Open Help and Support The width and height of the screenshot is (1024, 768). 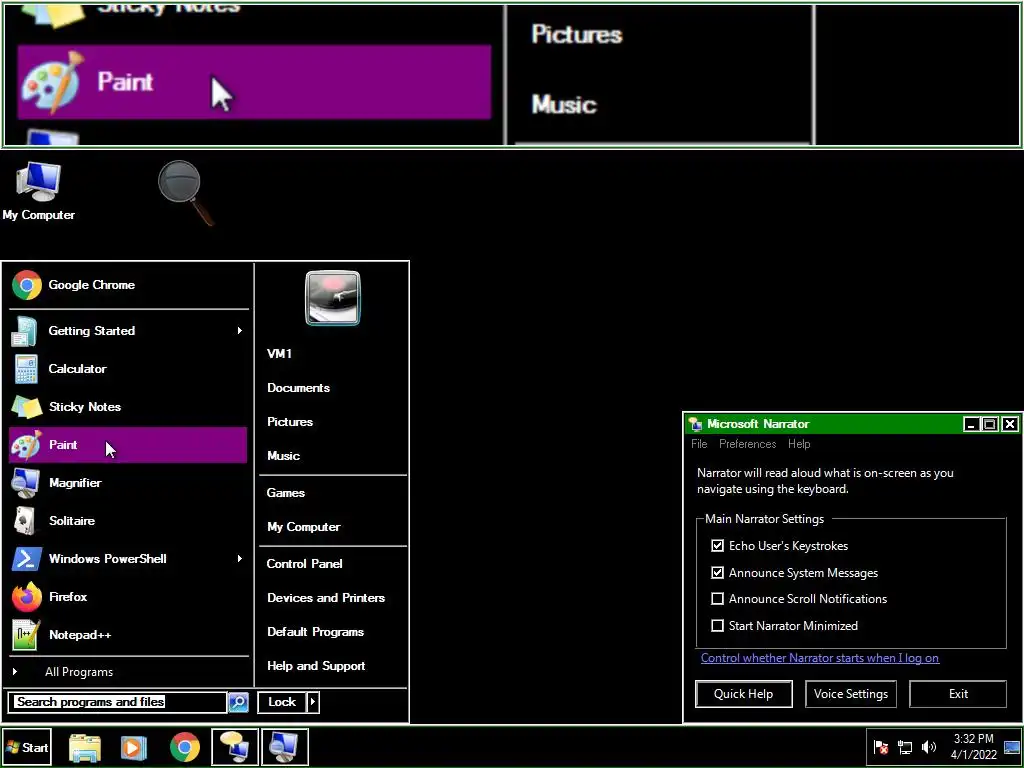pyautogui.click(x=316, y=666)
